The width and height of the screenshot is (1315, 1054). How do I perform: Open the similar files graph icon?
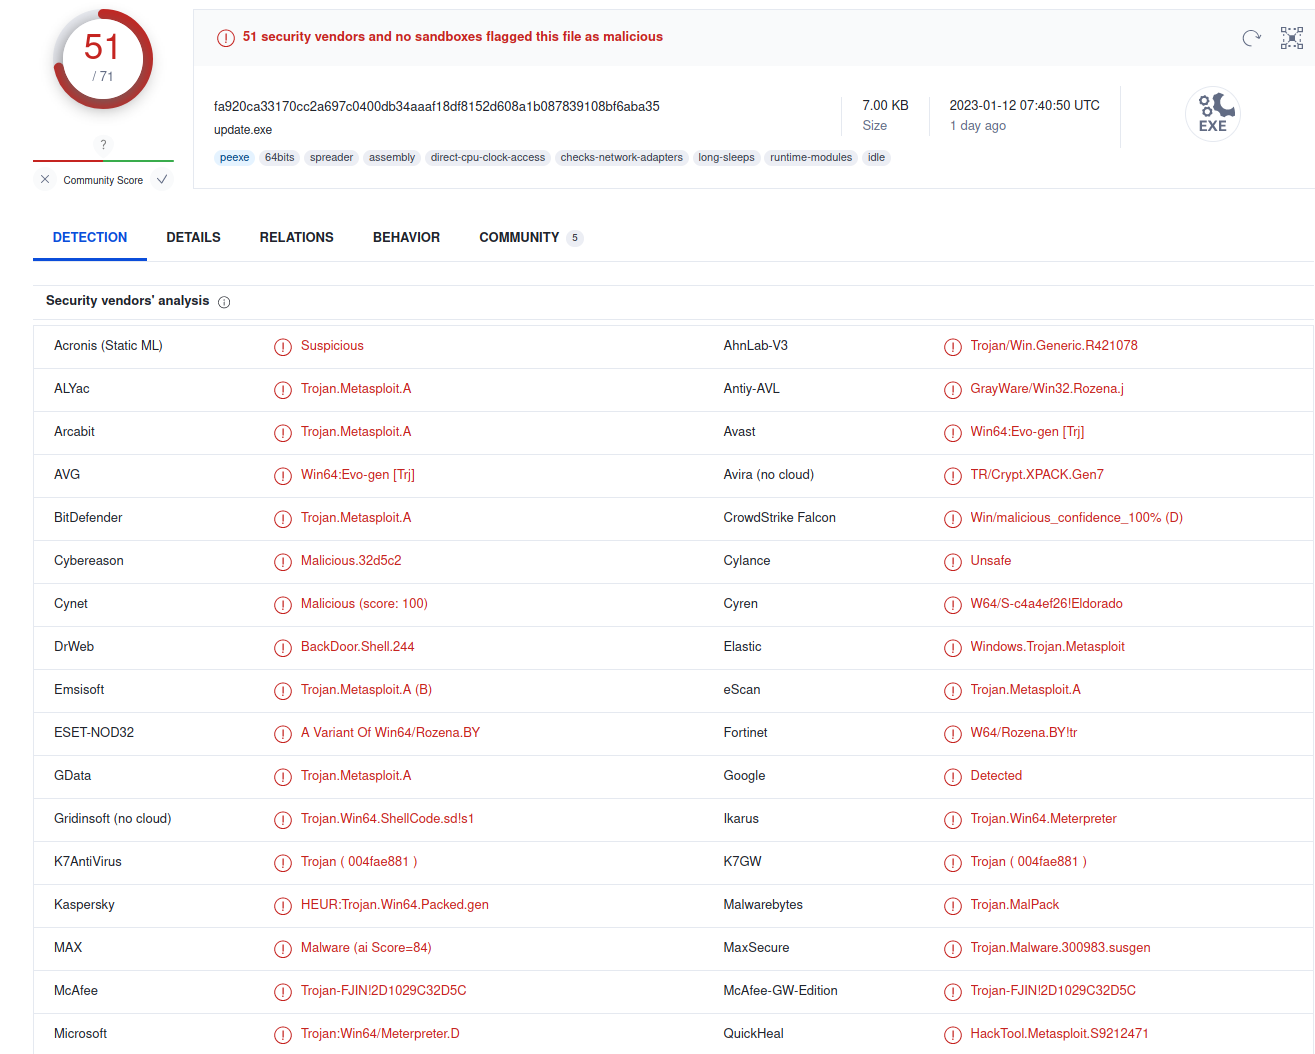pos(1292,38)
